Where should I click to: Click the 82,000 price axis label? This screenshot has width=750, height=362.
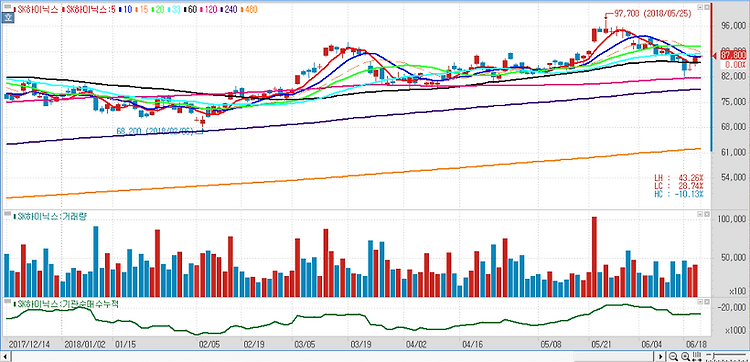[x=733, y=77]
